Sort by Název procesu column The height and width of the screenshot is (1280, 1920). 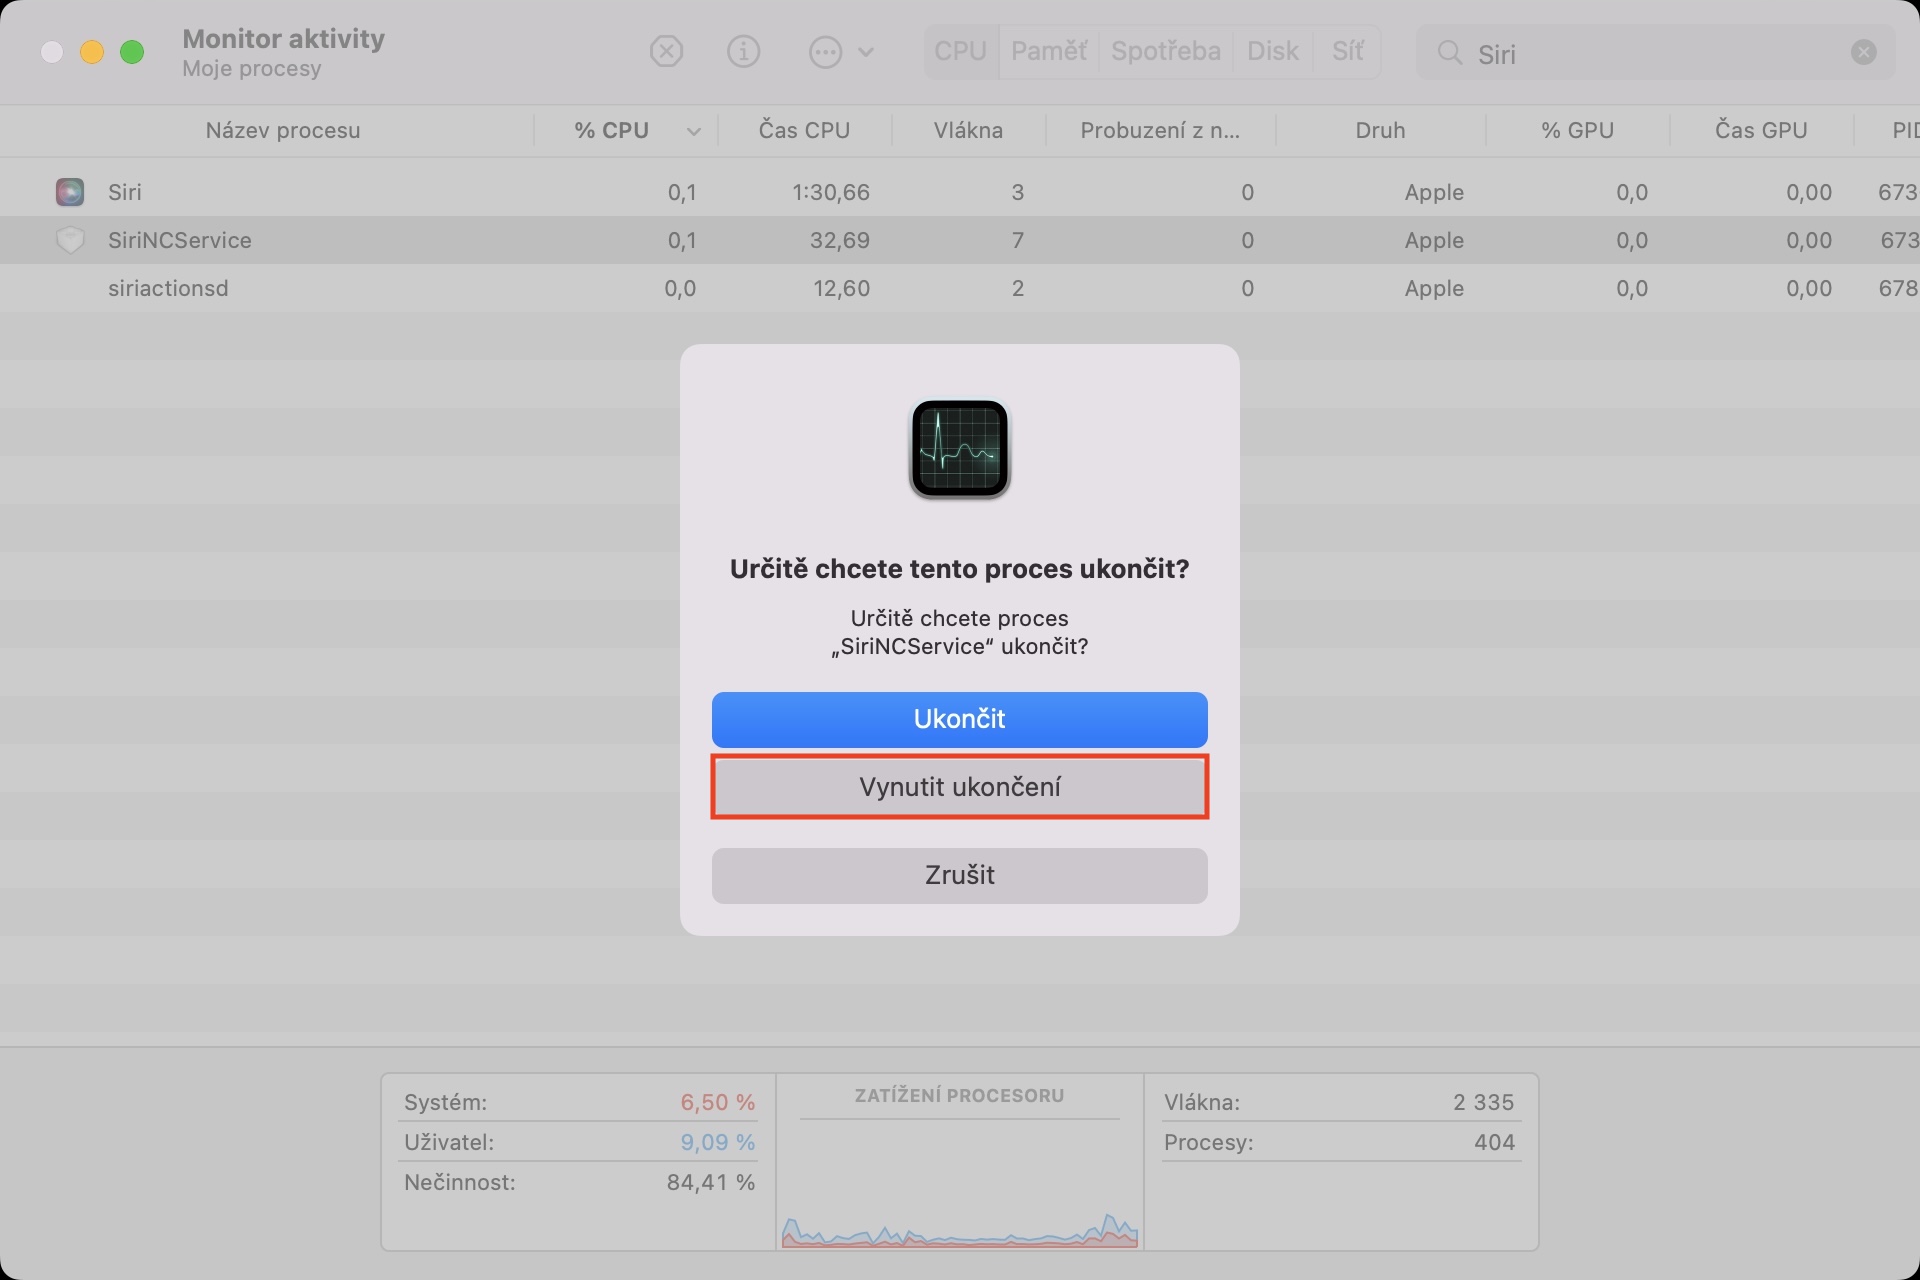pos(282,131)
